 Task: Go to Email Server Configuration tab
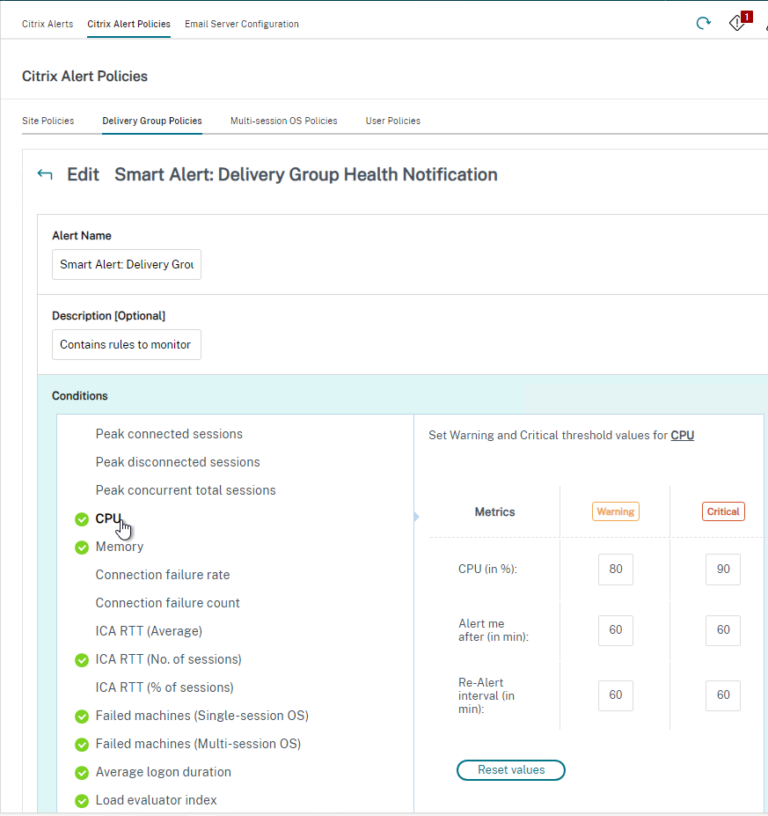[241, 24]
